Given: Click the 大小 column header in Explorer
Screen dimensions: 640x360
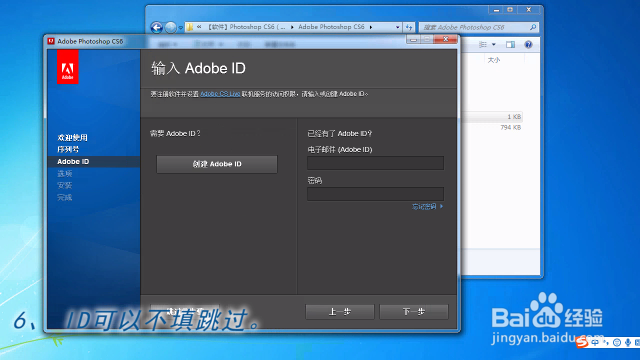Looking at the screenshot, I should [493, 60].
